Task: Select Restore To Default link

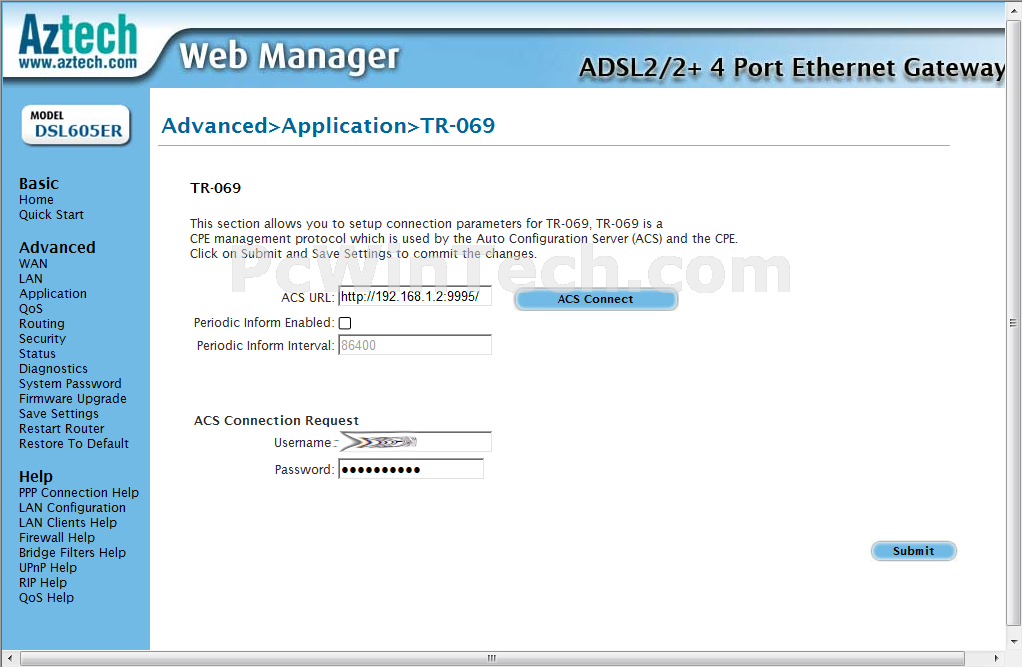Action: tap(74, 443)
